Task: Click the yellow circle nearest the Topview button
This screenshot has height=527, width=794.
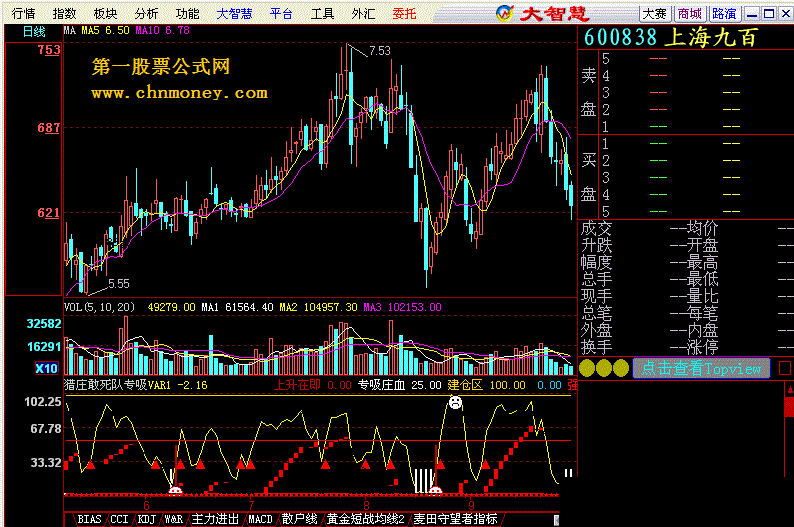Action: click(621, 368)
